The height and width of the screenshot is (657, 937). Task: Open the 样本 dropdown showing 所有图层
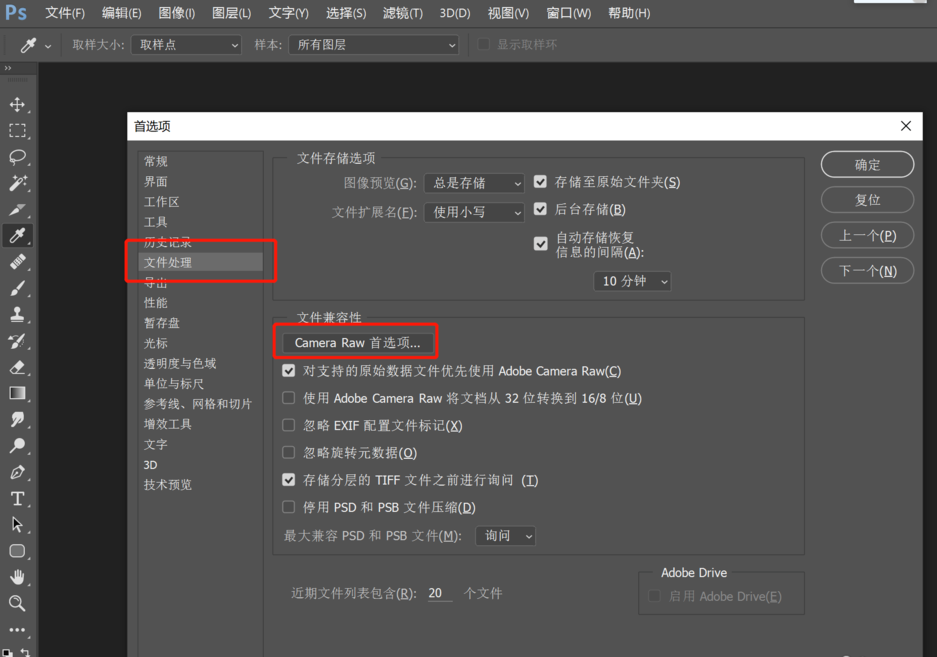373,45
